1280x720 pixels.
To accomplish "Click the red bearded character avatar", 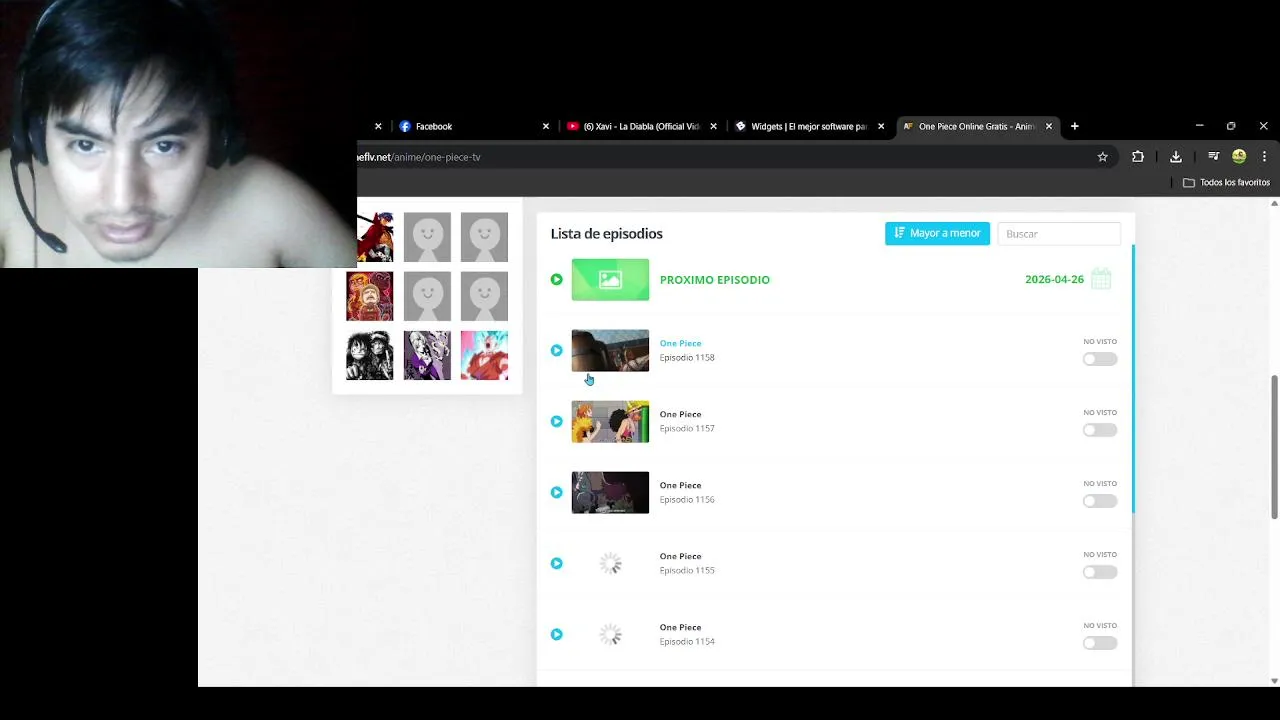I will pyautogui.click(x=370, y=296).
